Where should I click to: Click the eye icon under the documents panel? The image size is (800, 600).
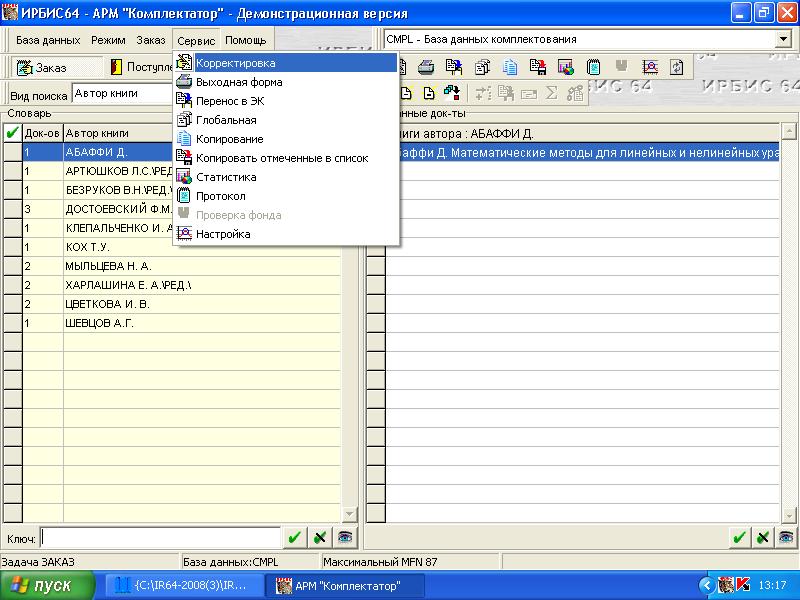pyautogui.click(x=786, y=537)
